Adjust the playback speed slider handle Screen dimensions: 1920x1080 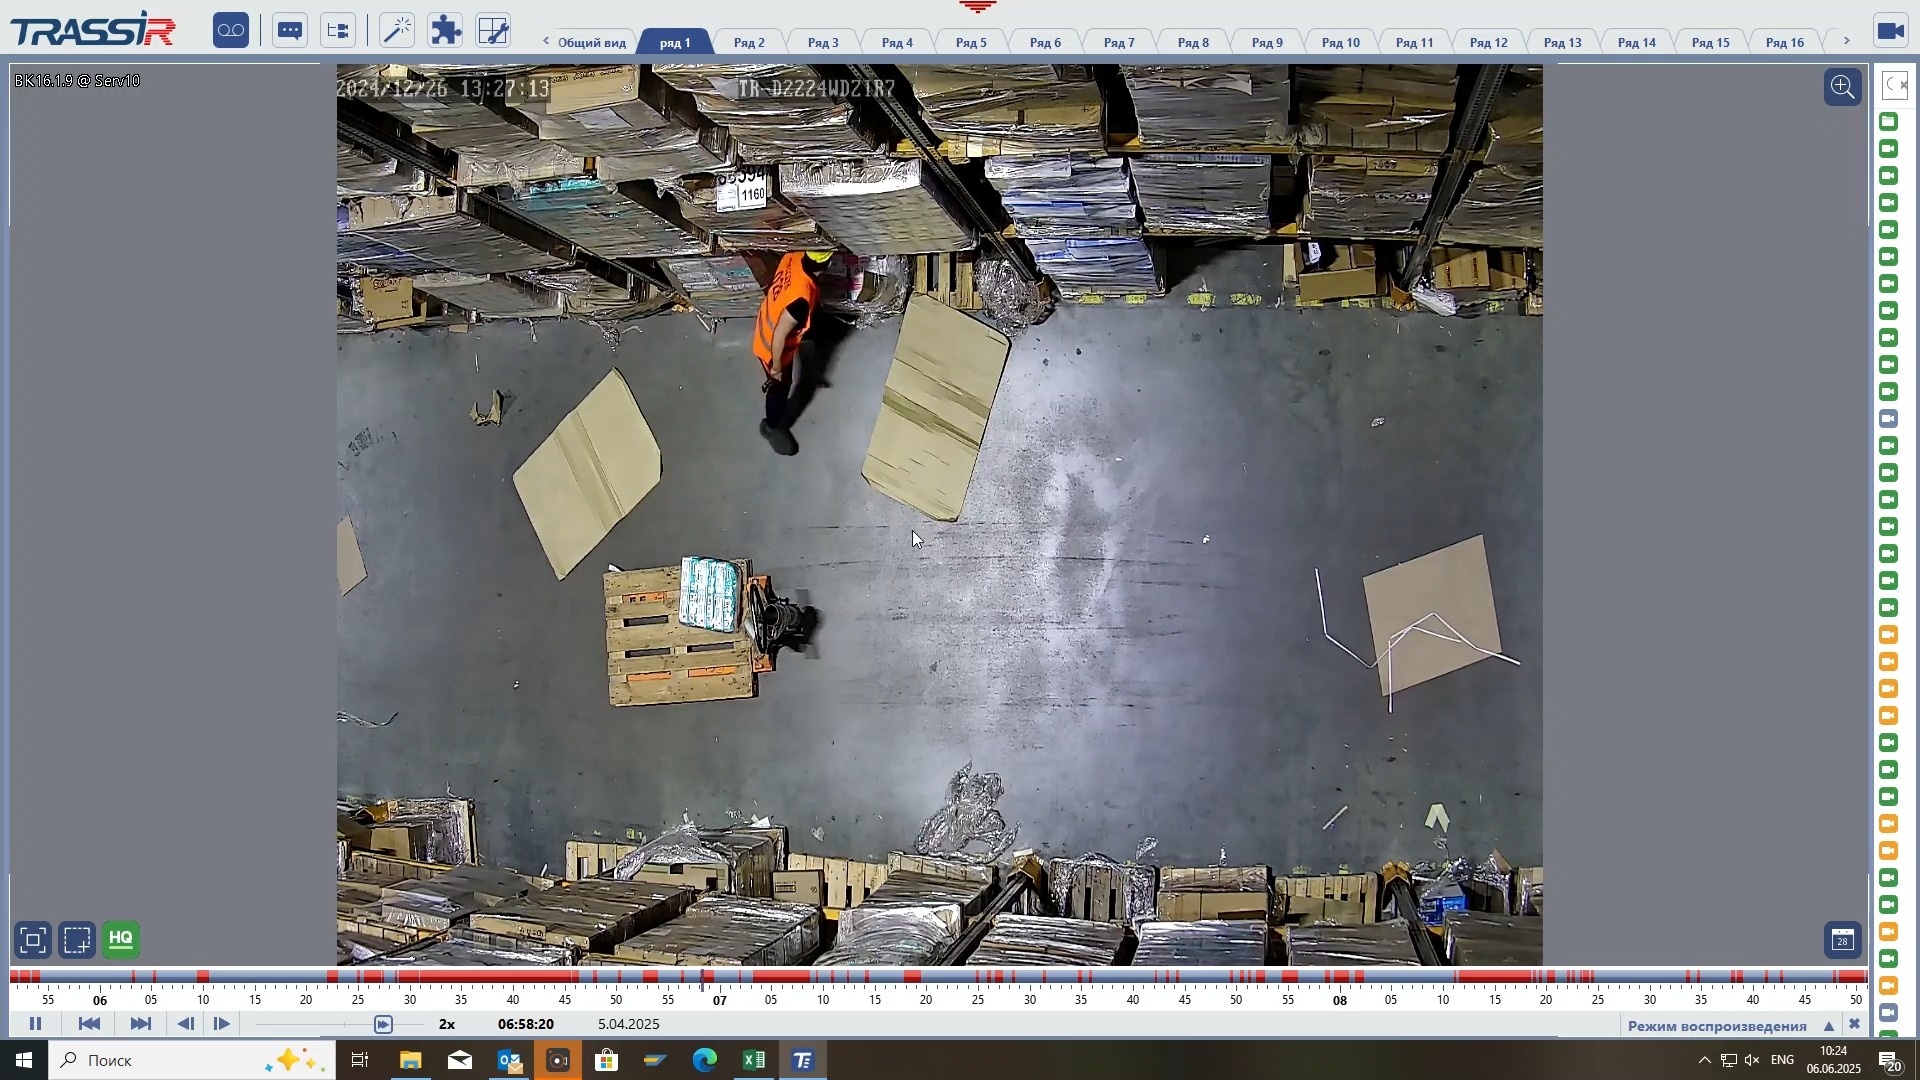pyautogui.click(x=384, y=1024)
